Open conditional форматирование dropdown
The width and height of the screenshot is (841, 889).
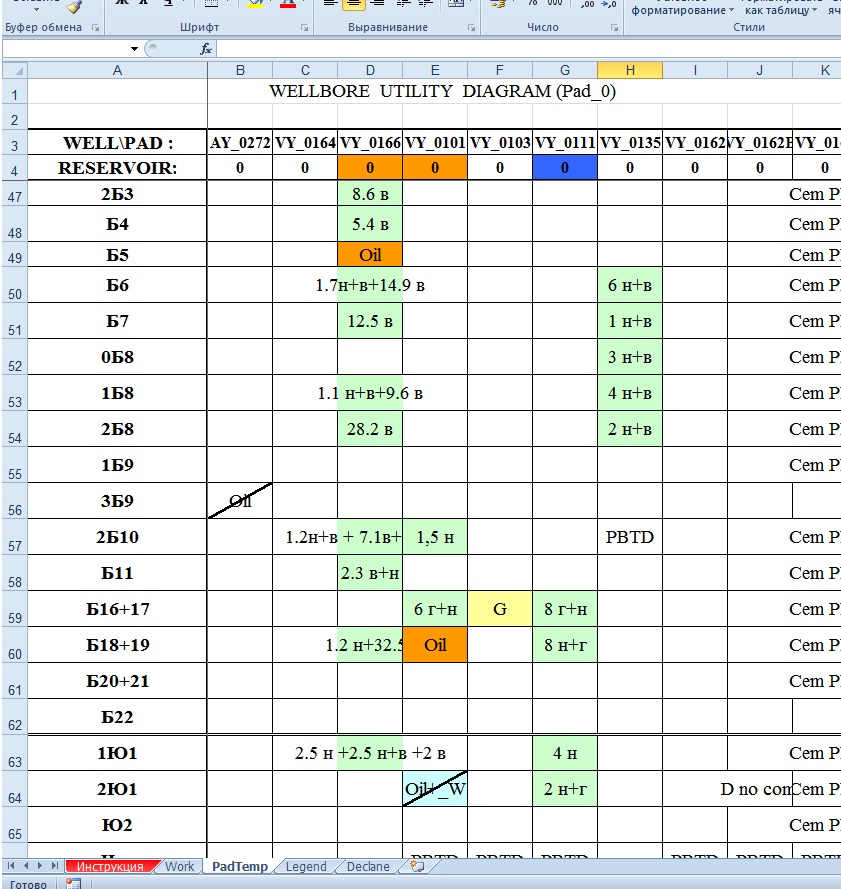pyautogui.click(x=682, y=10)
